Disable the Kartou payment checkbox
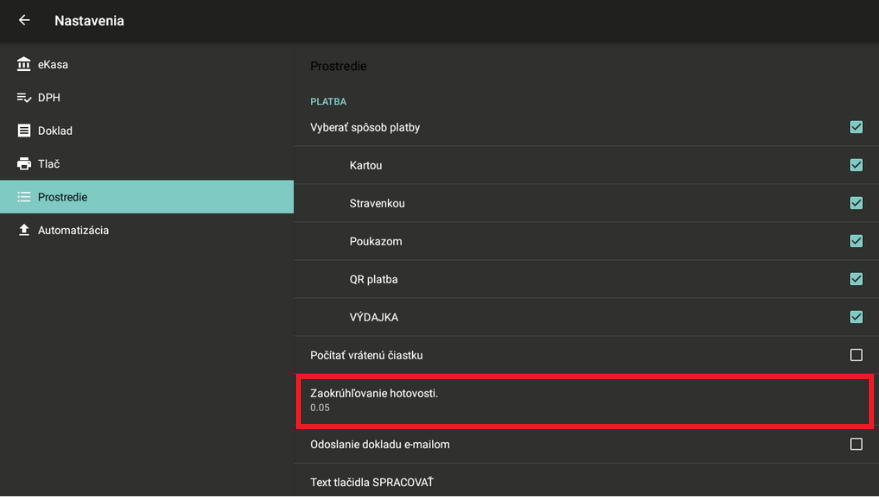 click(x=856, y=165)
